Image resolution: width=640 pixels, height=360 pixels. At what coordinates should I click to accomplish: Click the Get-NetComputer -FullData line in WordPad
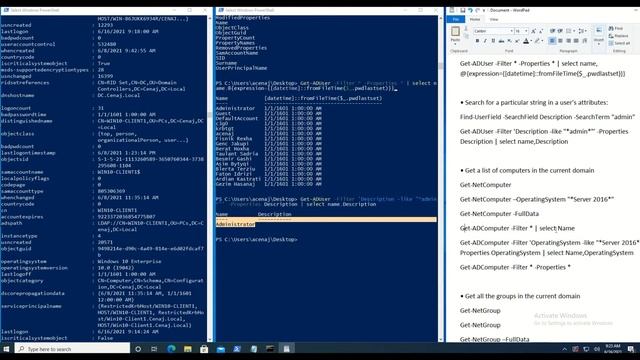(x=499, y=214)
